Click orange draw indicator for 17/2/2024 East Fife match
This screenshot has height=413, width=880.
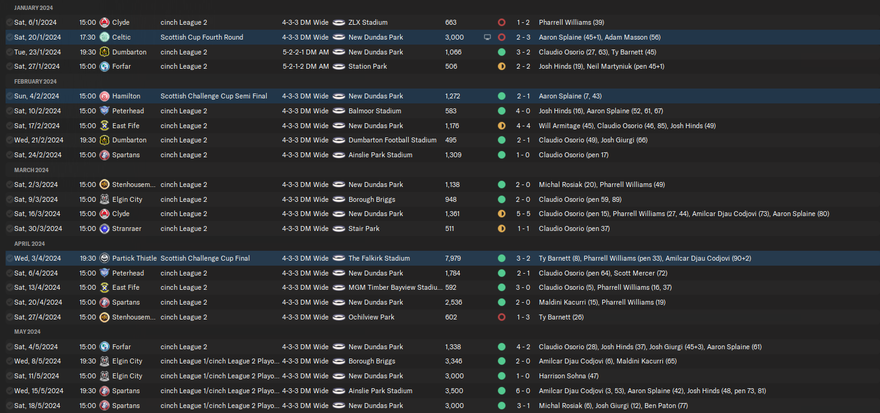(501, 126)
